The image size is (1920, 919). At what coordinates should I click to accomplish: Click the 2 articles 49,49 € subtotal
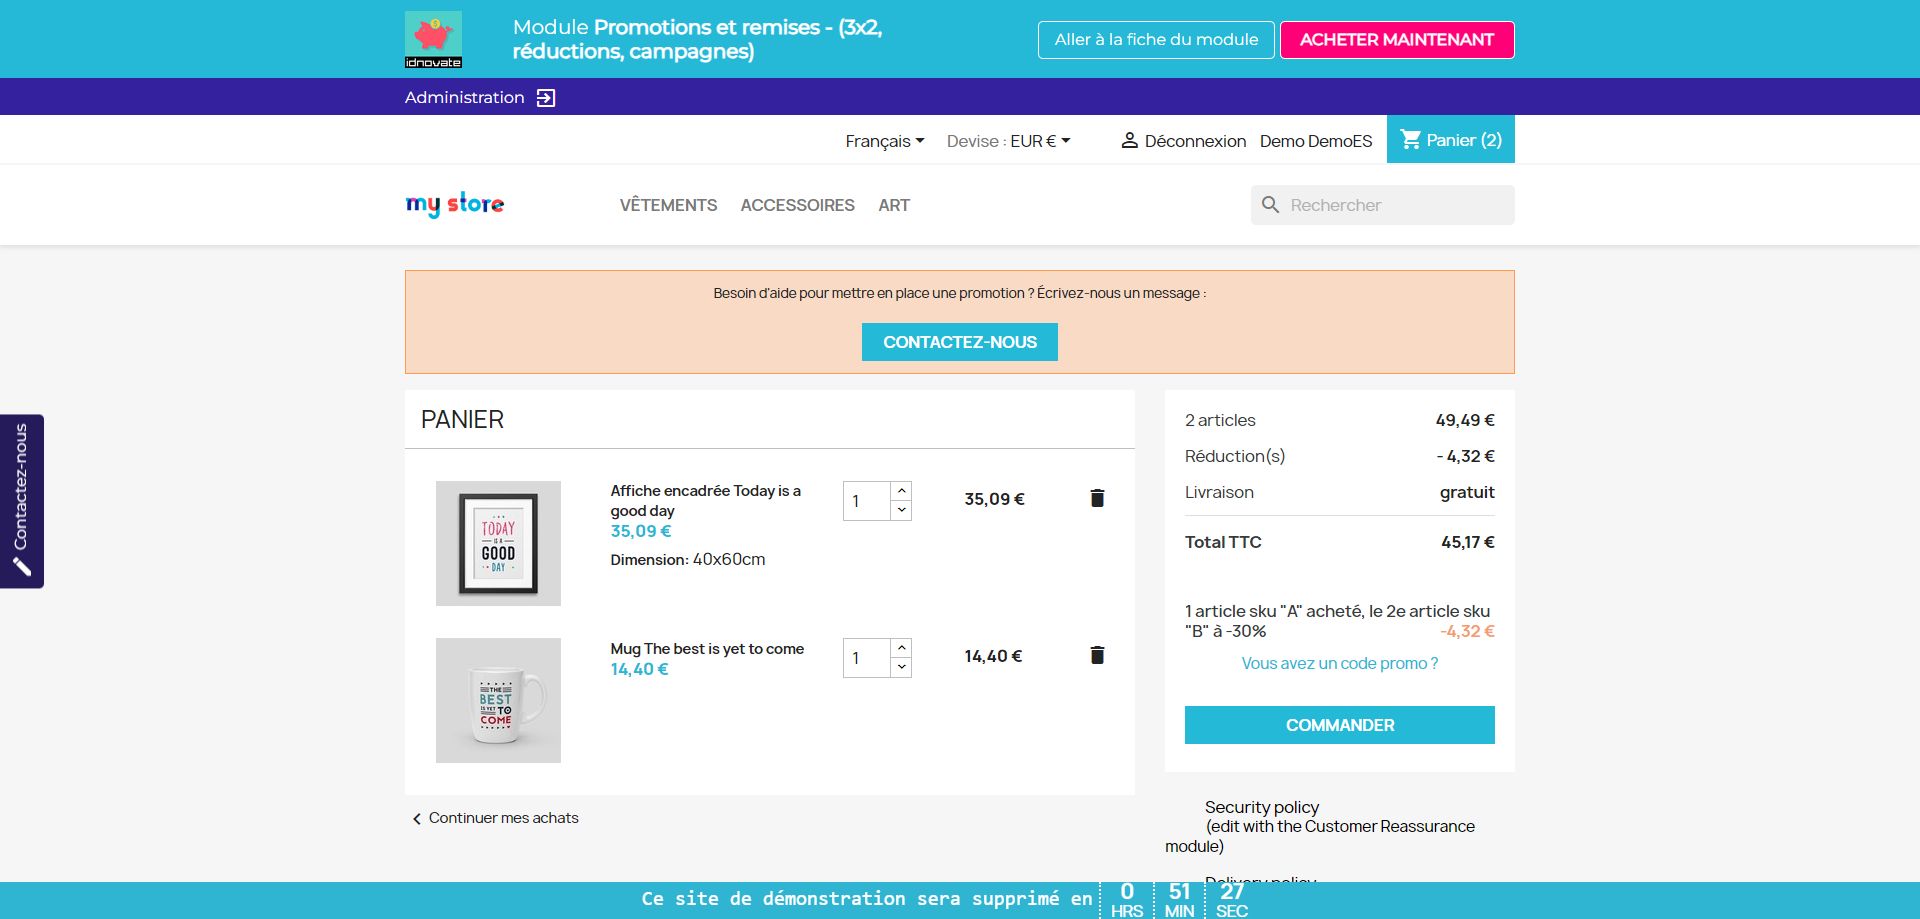1465,420
